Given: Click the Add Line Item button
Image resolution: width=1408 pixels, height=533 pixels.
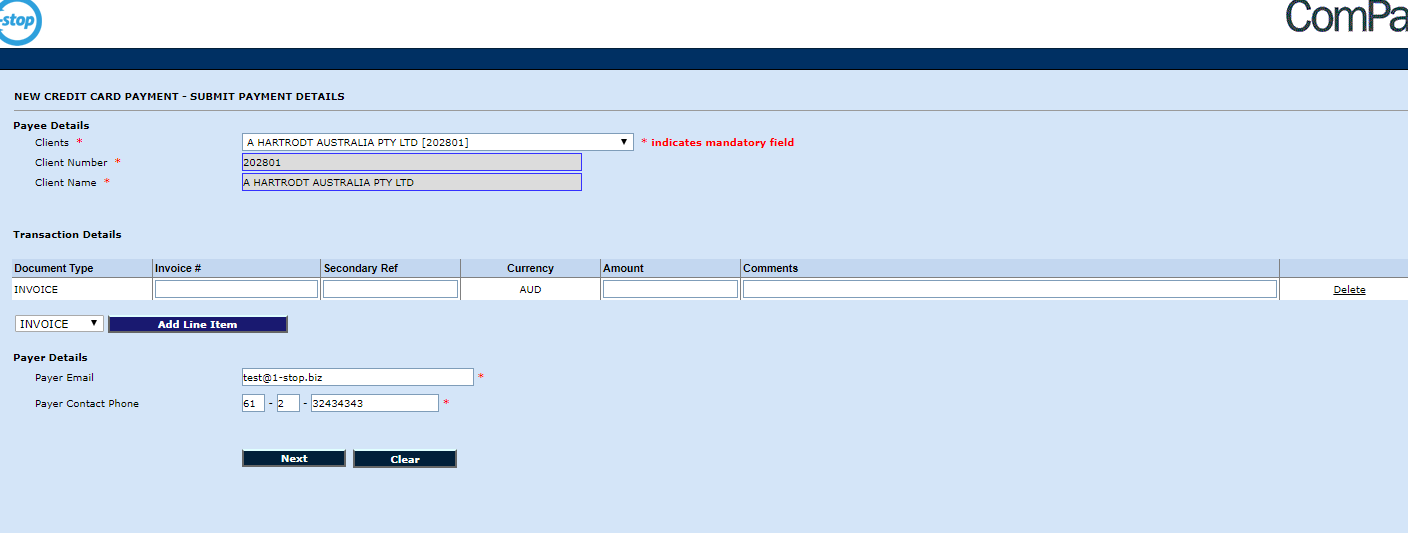Looking at the screenshot, I should coord(197,324).
